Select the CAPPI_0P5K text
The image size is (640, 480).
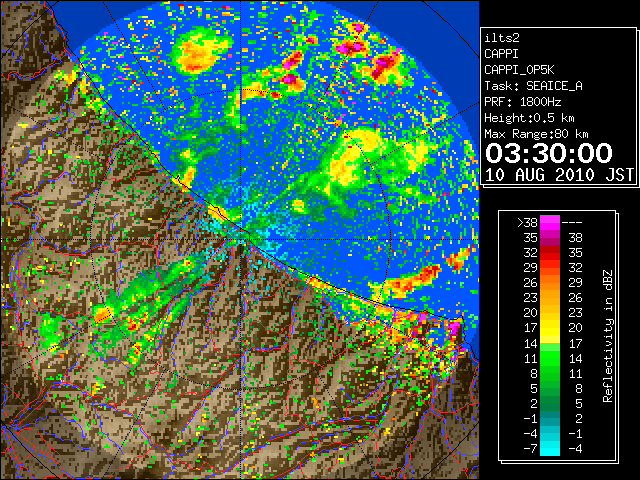519,70
